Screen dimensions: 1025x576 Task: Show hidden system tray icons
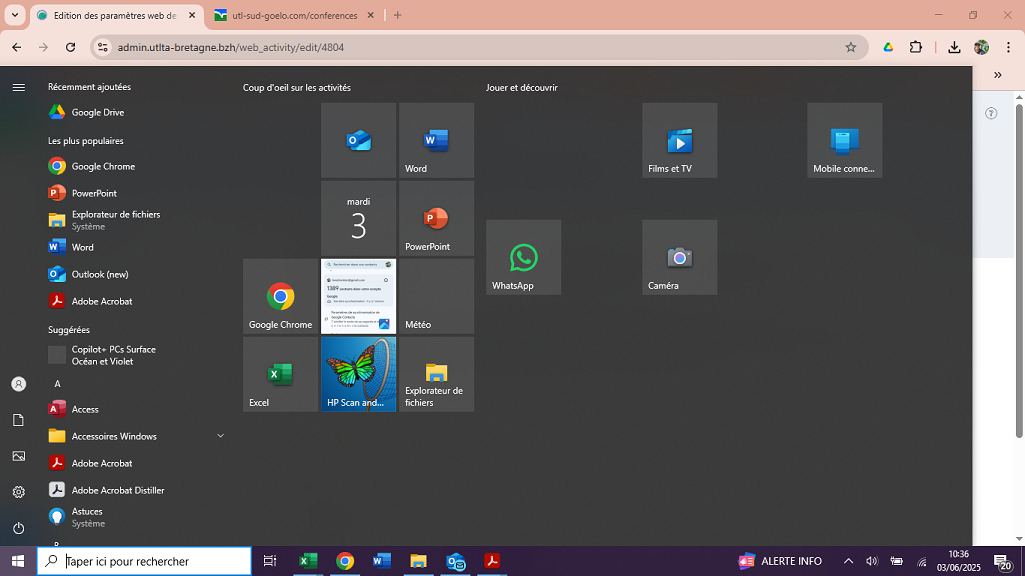coord(848,561)
